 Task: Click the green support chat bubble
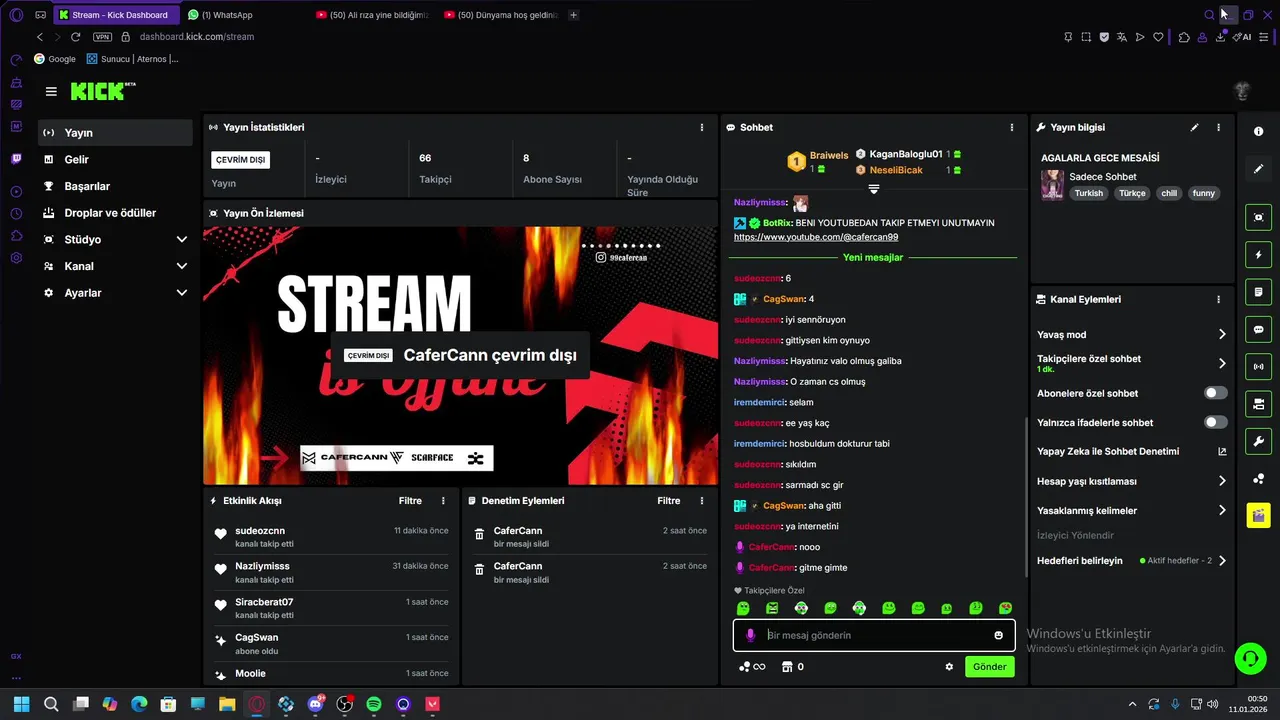point(1250,657)
